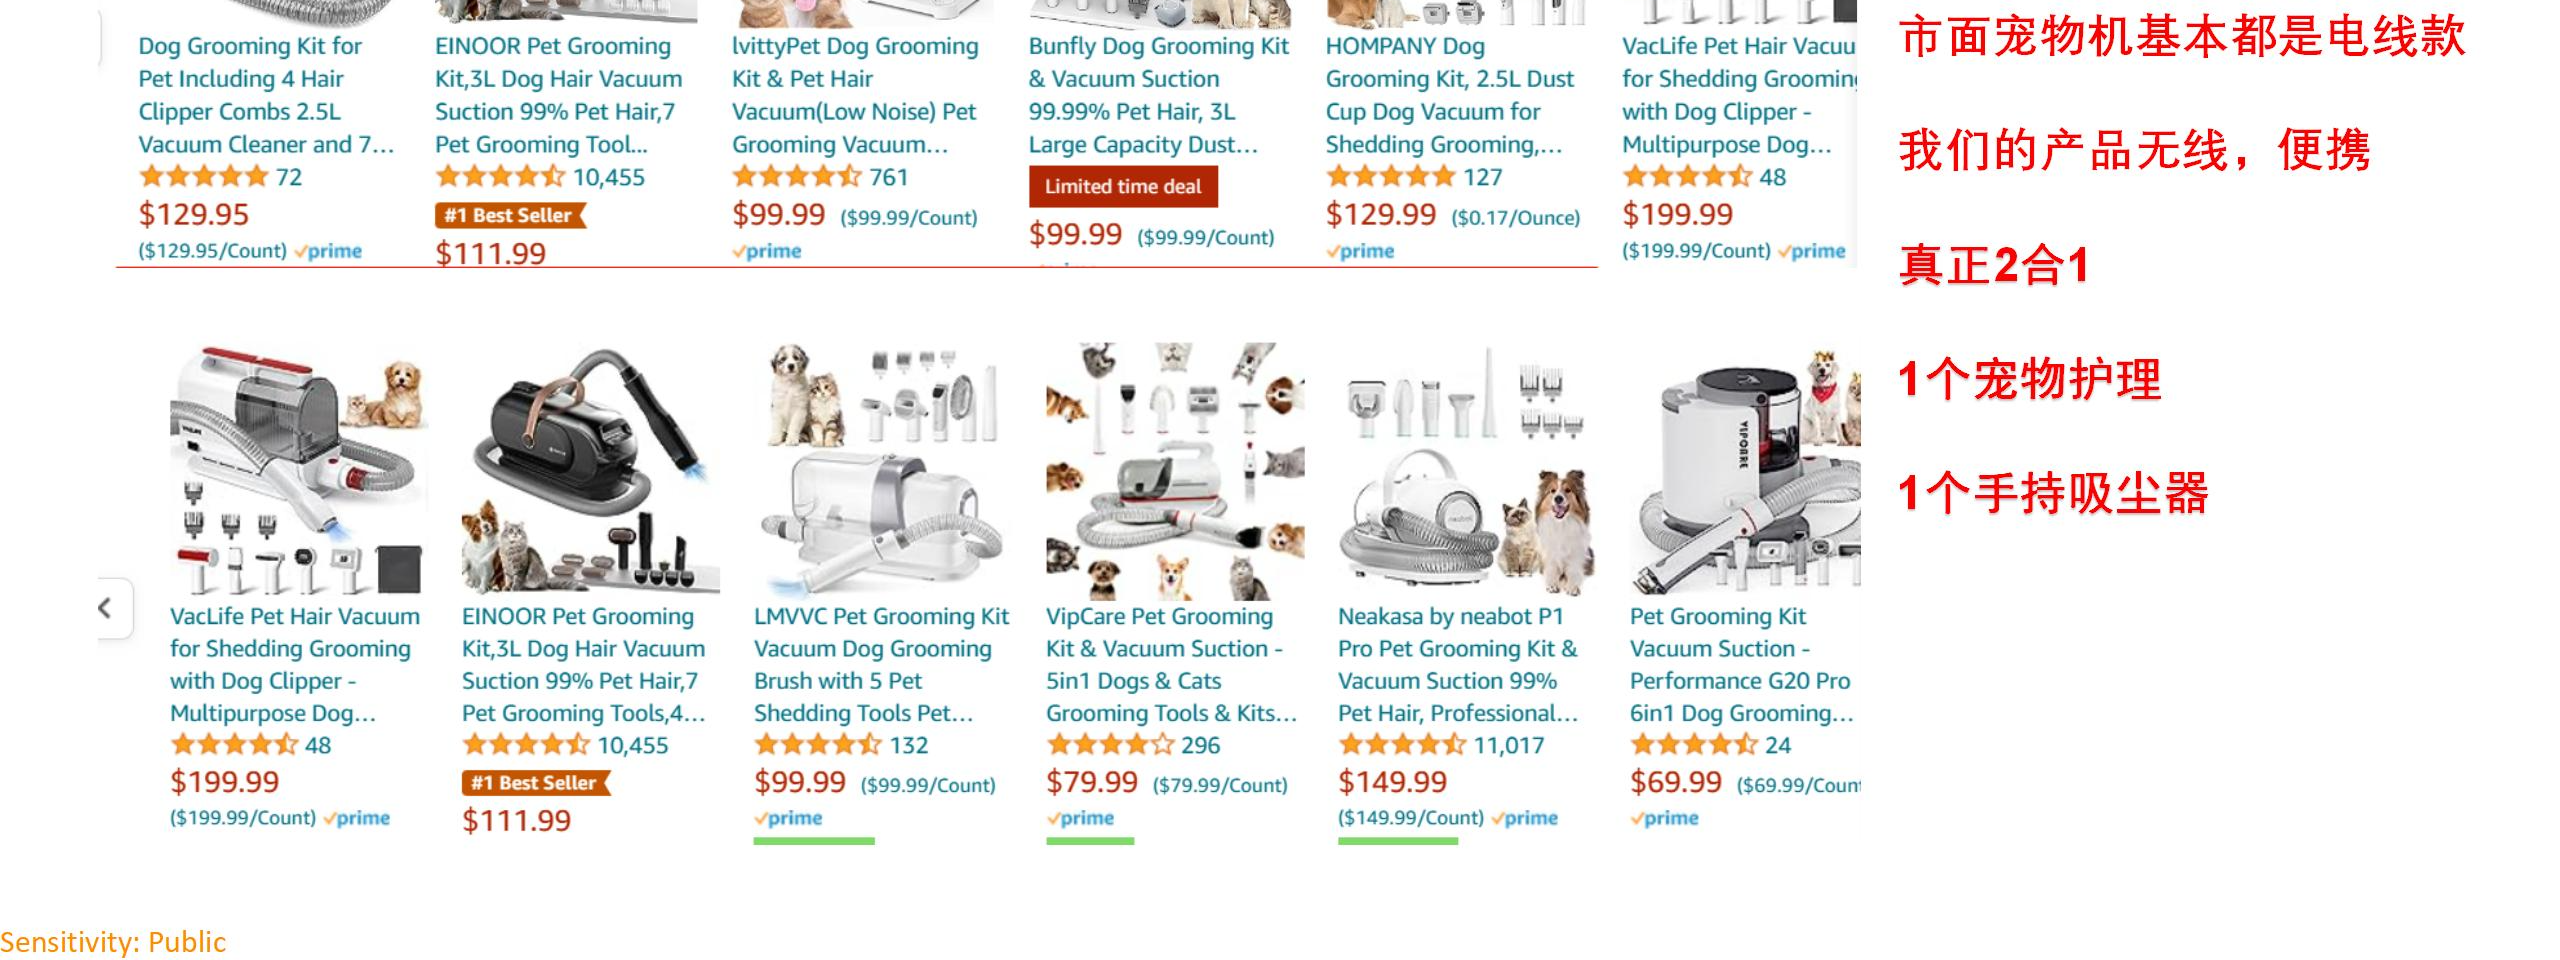The image size is (2560, 960).
Task: Open the black EINOOR vacuum product image
Action: pos(590,470)
